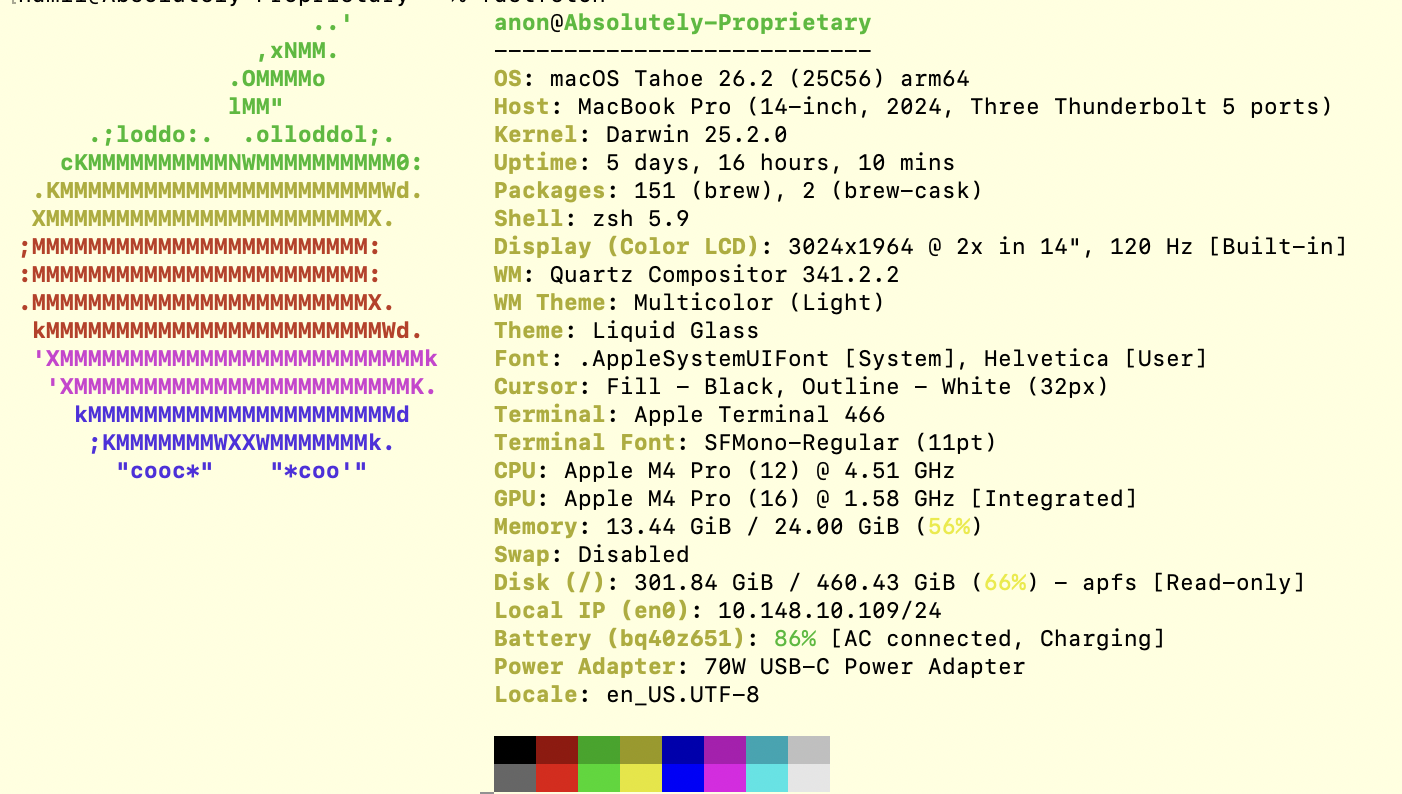
Task: Select the green '86%' battery percentage
Action: 795,639
